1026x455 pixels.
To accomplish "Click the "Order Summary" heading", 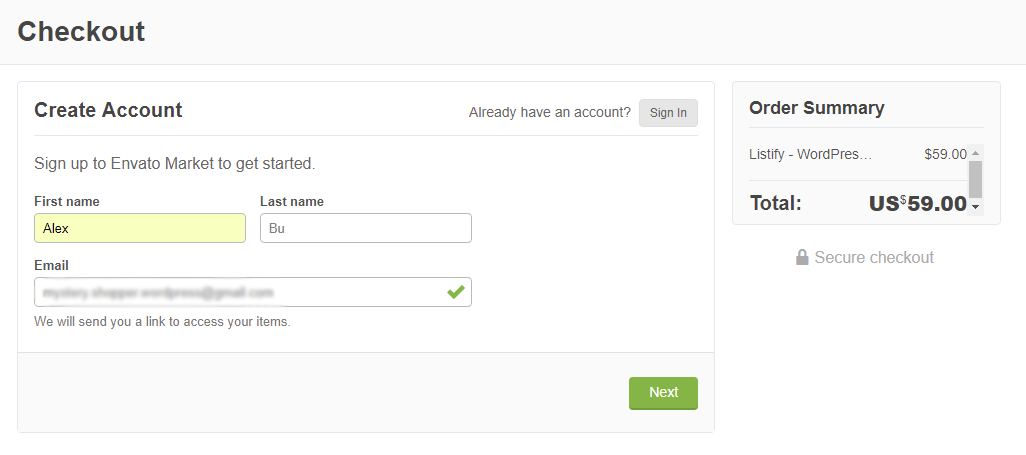I will 817,108.
